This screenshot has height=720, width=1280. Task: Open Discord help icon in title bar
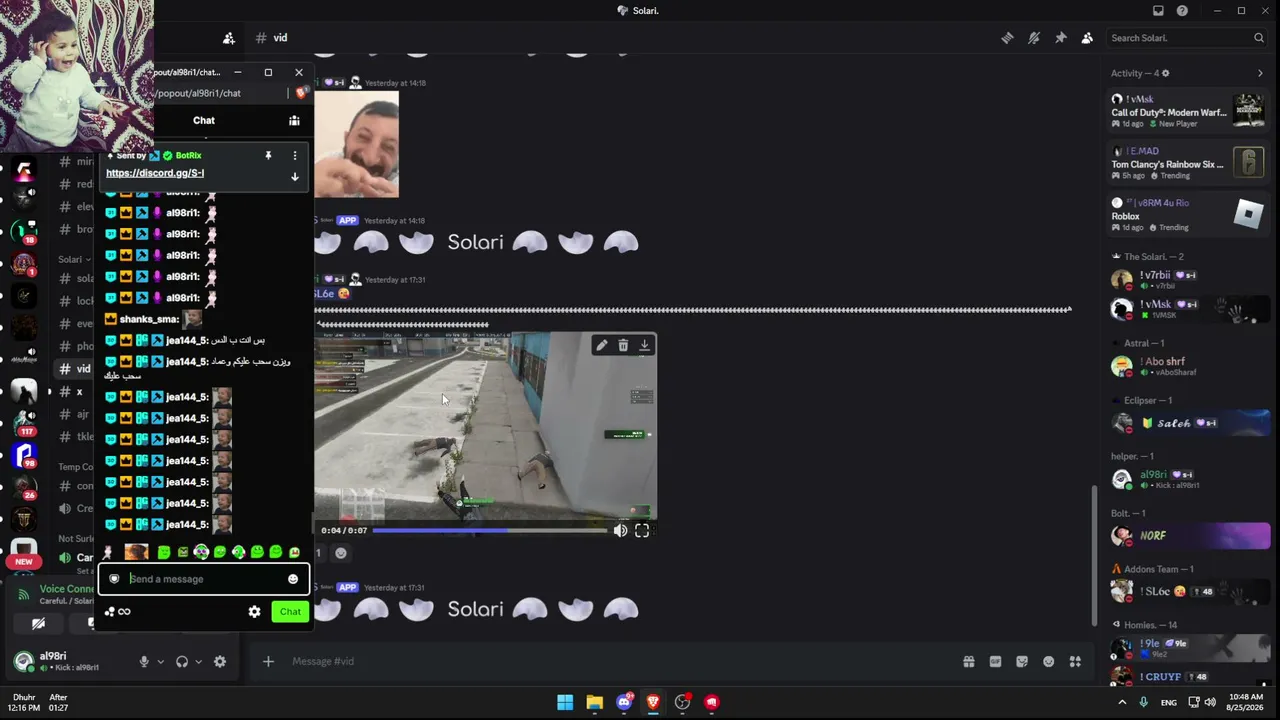click(x=1183, y=11)
